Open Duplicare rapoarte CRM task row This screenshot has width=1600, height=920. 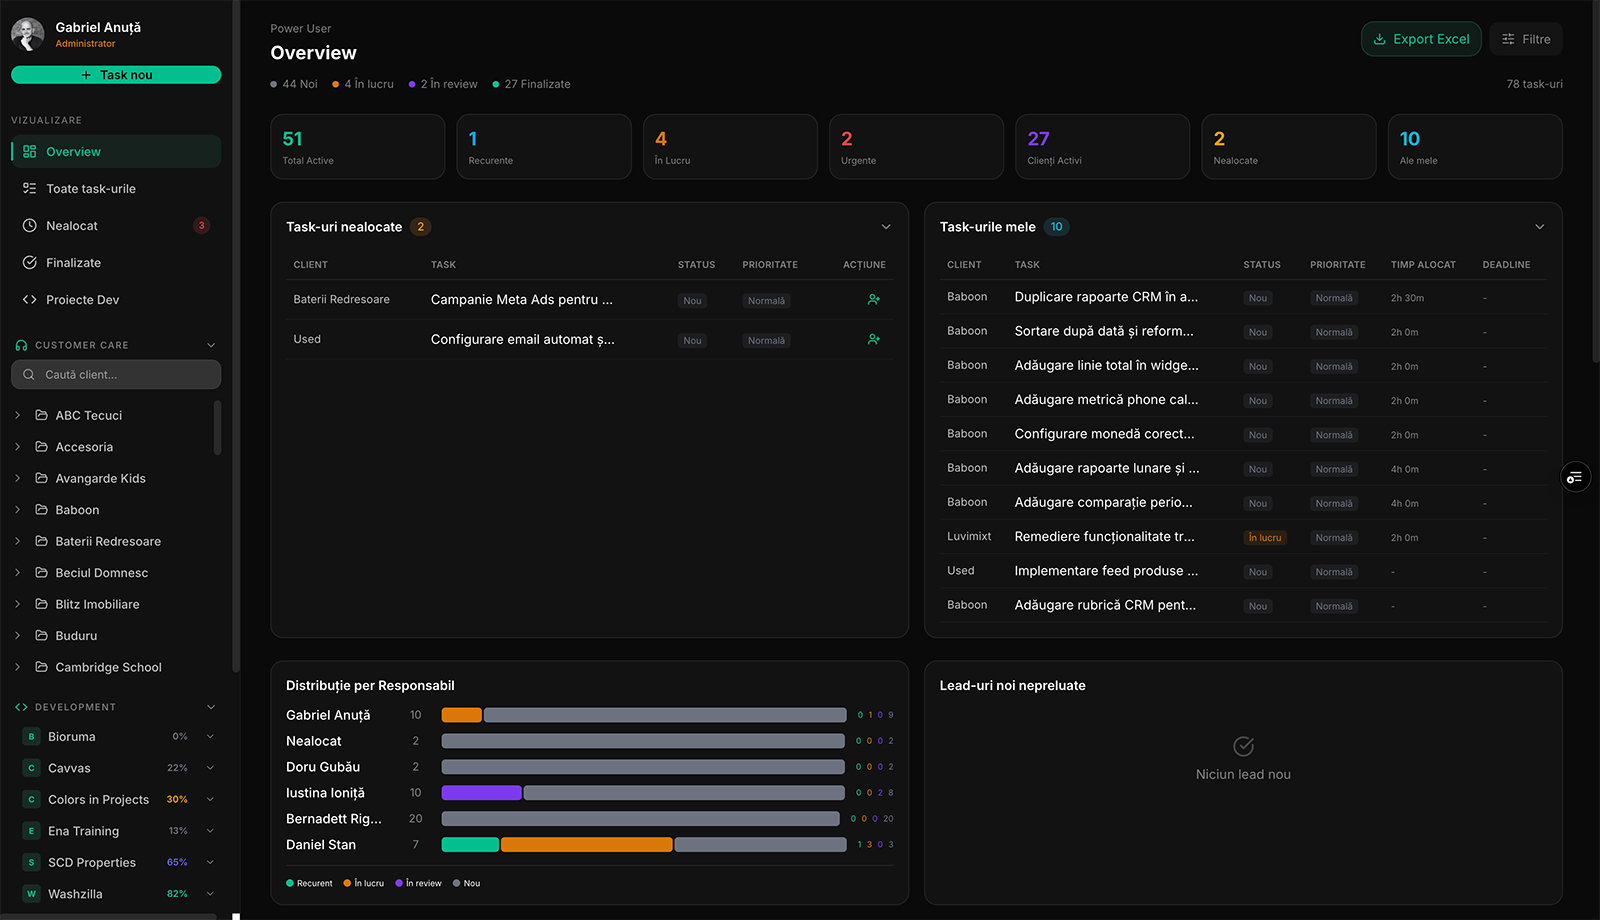(1243, 297)
